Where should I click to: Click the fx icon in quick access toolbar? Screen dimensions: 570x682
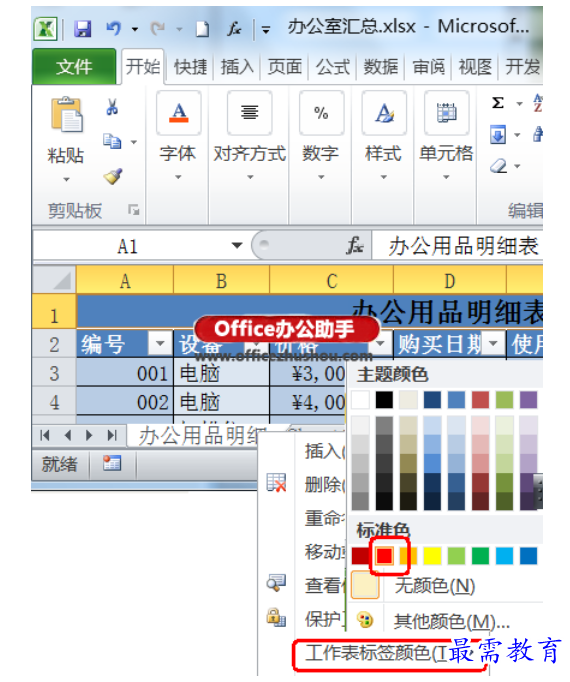point(235,29)
